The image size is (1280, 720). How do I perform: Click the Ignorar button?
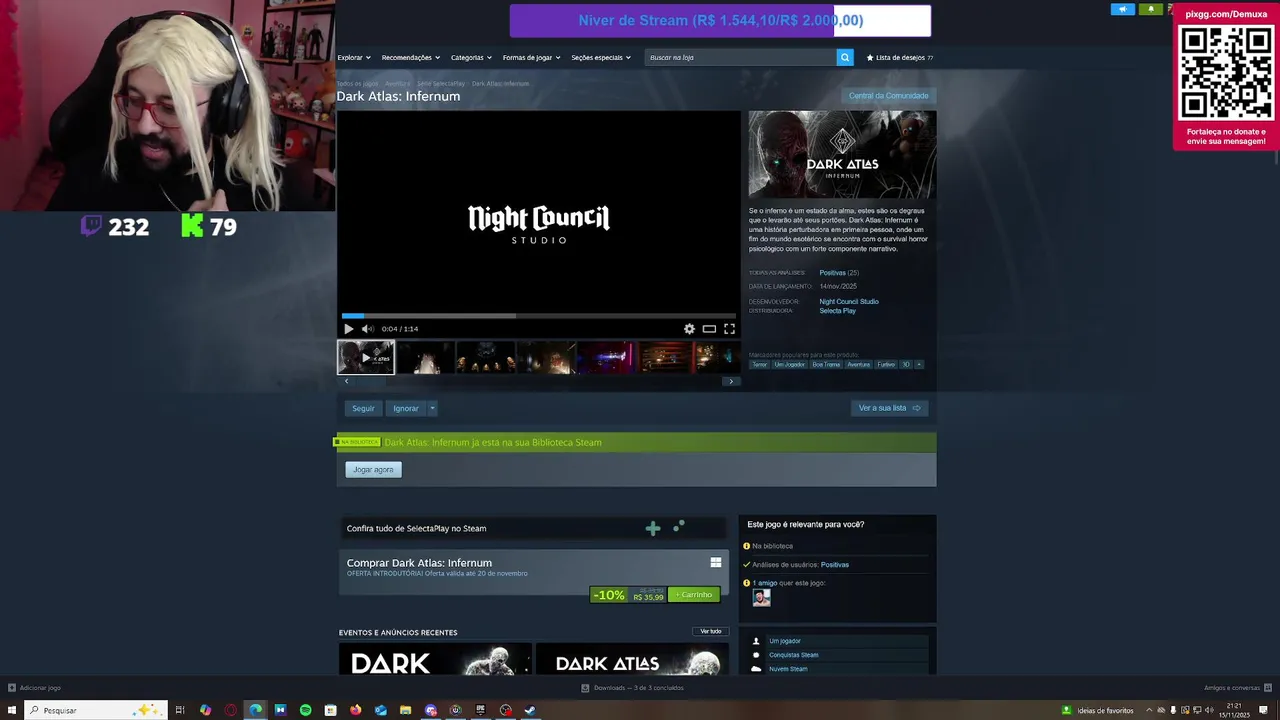[406, 408]
